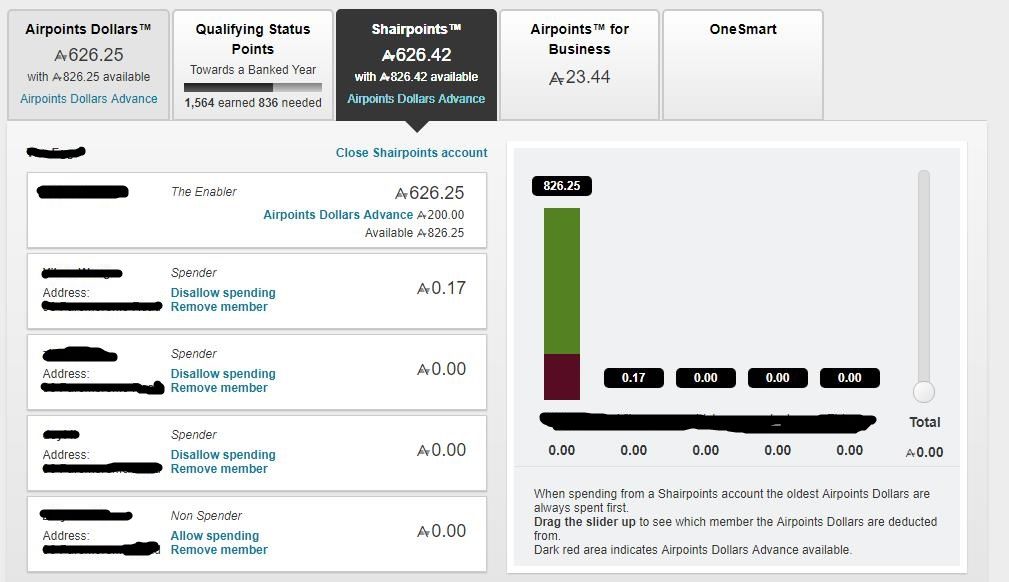1009x582 pixels.
Task: Click '1,564 earned 836 needed' text
Action: click(x=253, y=102)
